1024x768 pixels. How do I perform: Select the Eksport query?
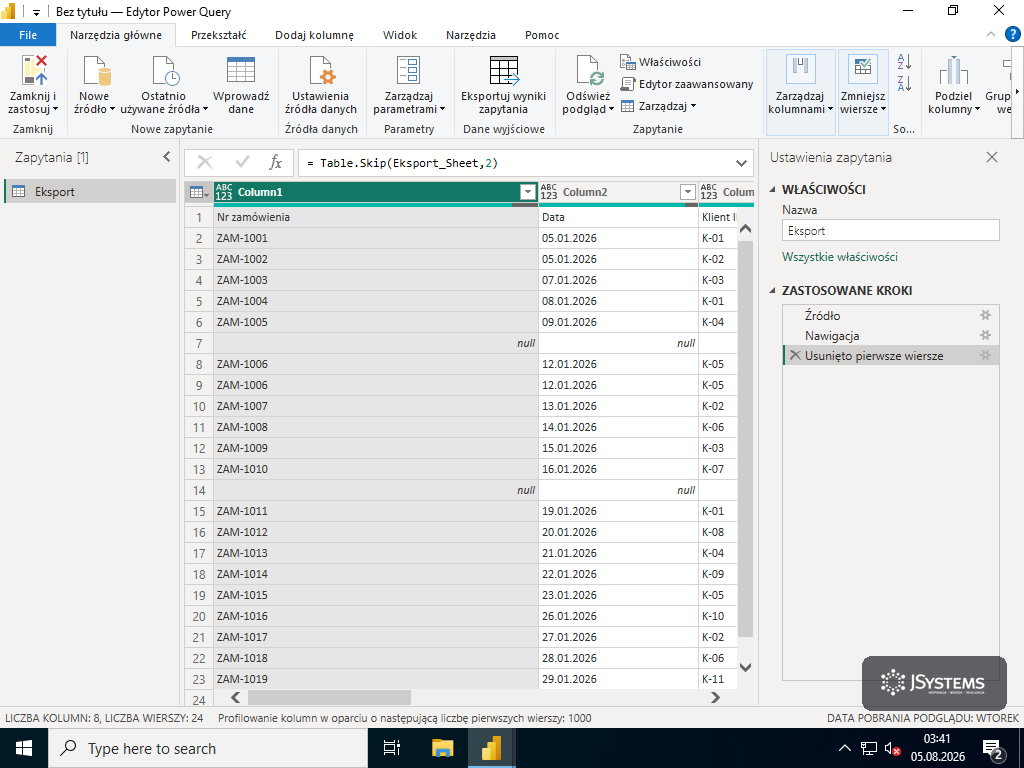point(90,191)
